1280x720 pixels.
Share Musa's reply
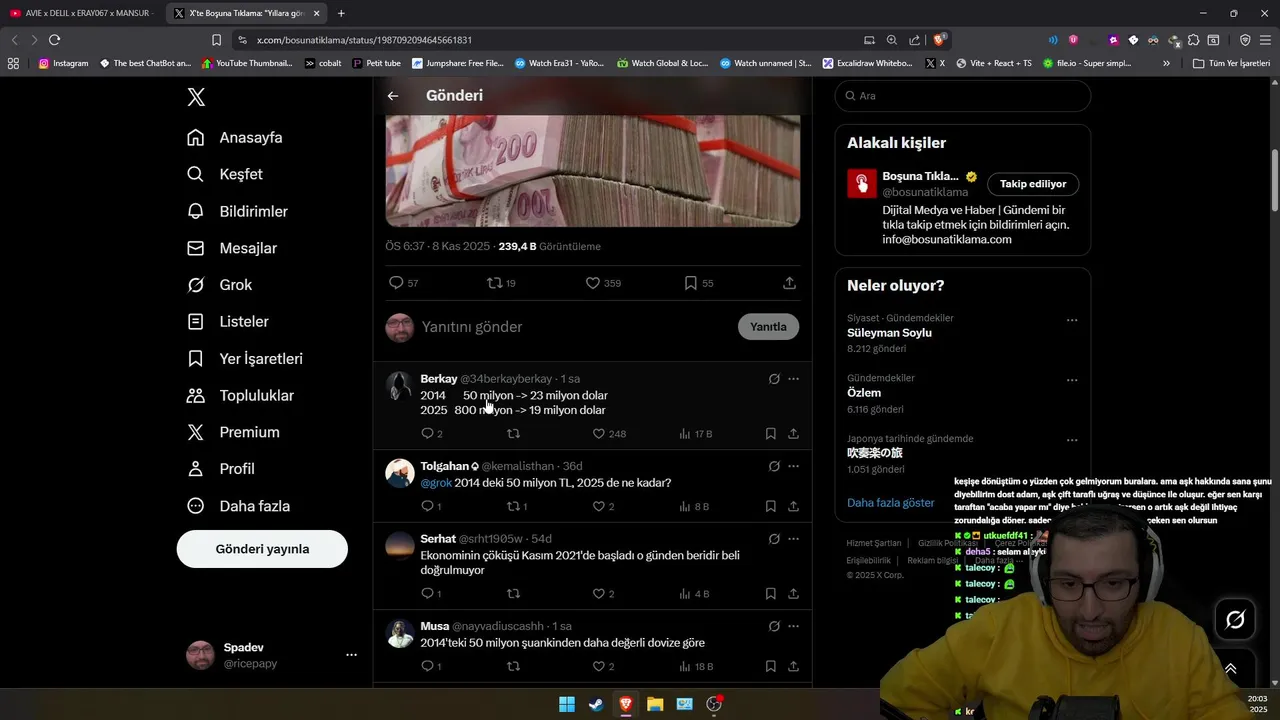(793, 666)
